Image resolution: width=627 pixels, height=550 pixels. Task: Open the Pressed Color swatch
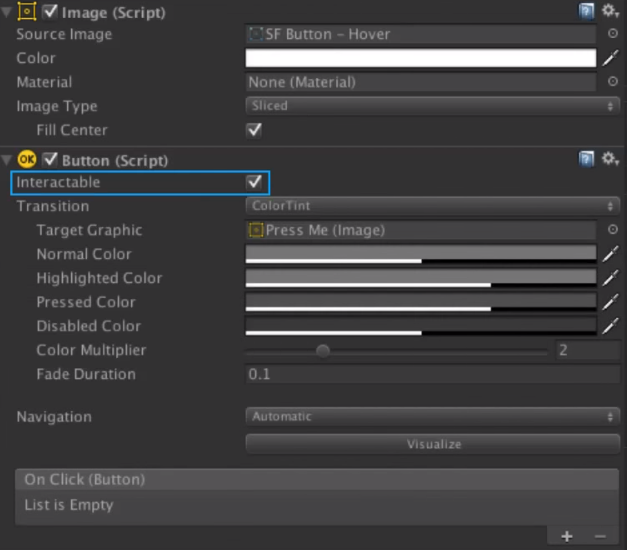tap(421, 302)
